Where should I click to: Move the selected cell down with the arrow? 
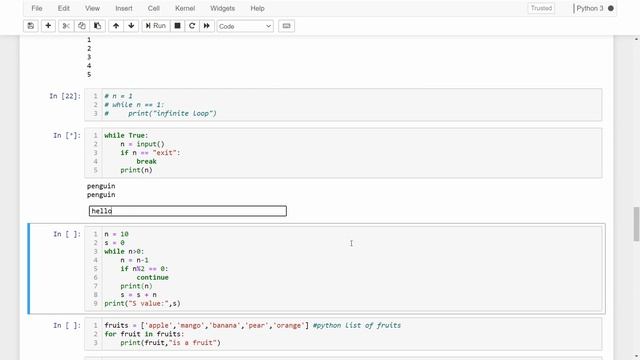(131, 26)
